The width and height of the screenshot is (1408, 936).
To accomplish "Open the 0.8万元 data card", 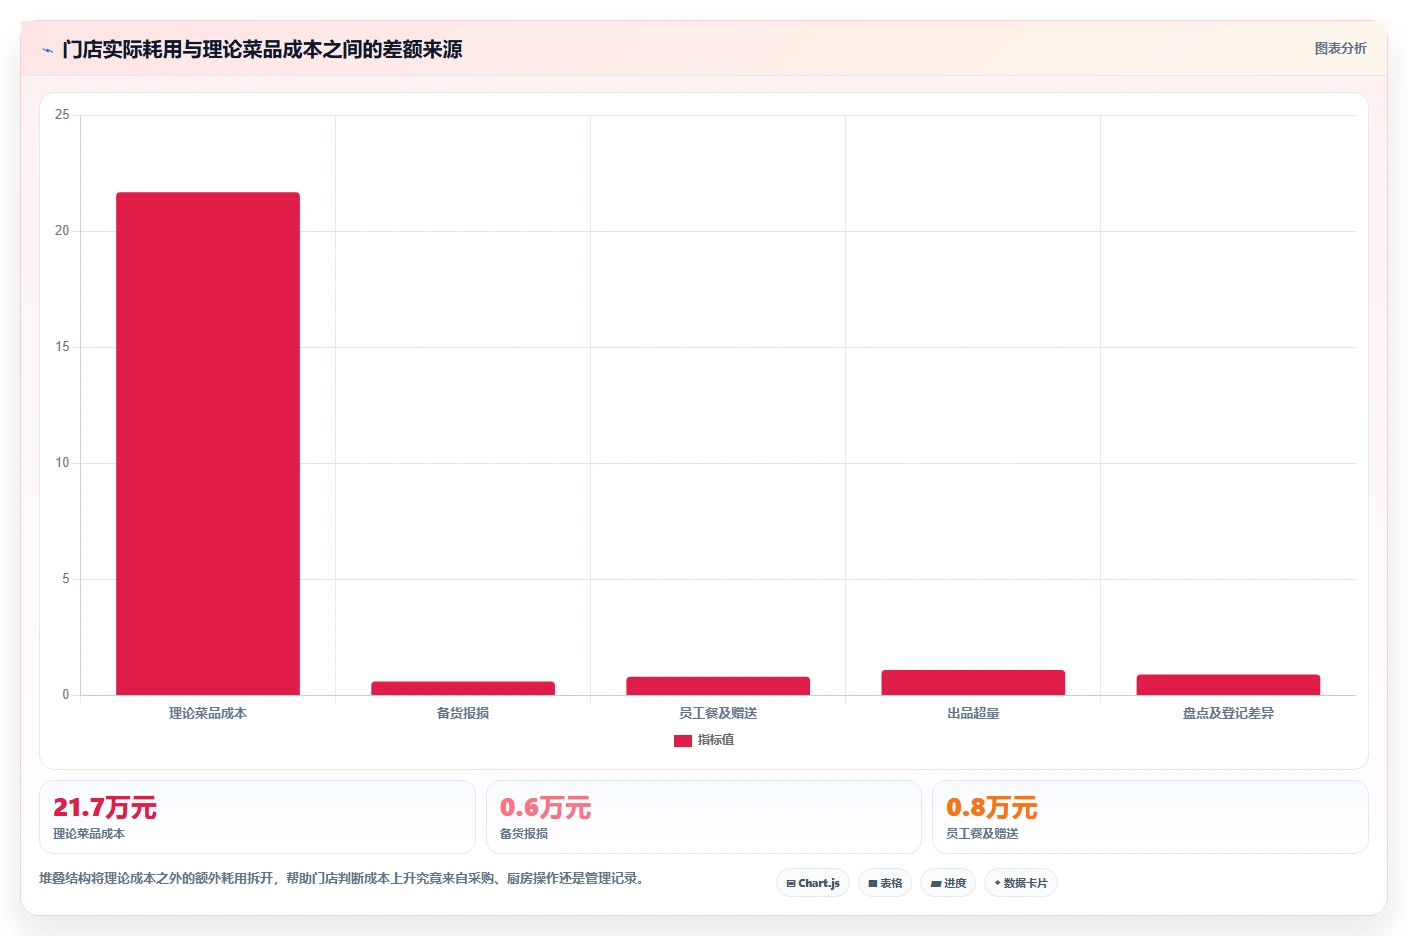I will 1150,817.
